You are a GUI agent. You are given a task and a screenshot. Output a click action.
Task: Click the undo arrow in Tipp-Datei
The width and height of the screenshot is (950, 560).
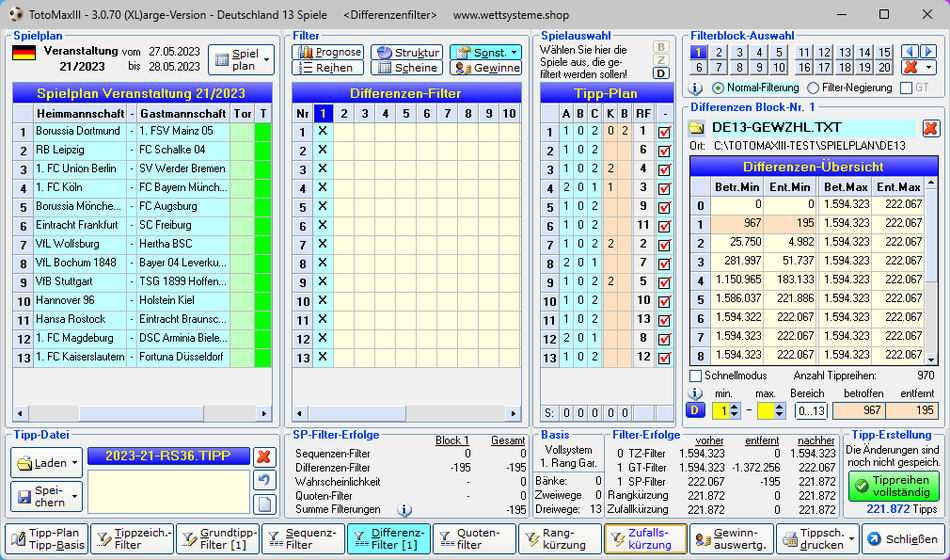[x=264, y=480]
